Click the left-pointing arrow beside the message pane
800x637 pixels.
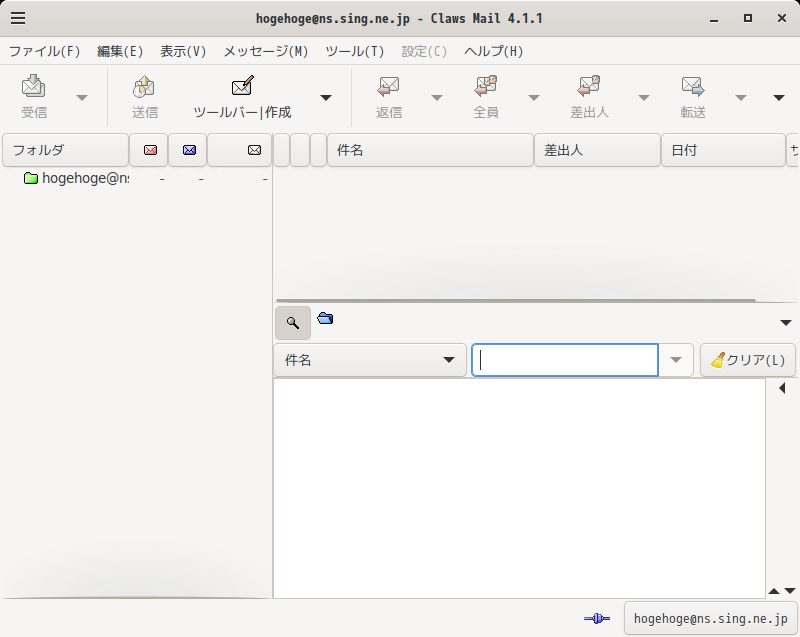[x=782, y=389]
